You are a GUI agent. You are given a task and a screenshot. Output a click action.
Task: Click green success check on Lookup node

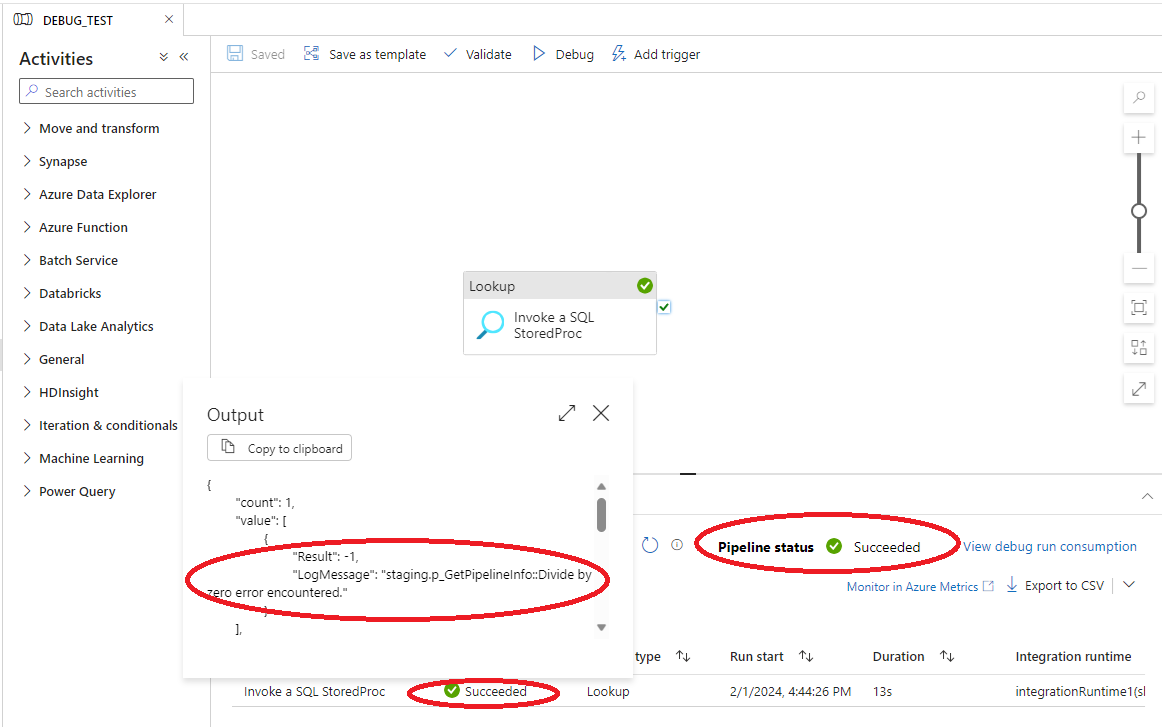click(645, 285)
